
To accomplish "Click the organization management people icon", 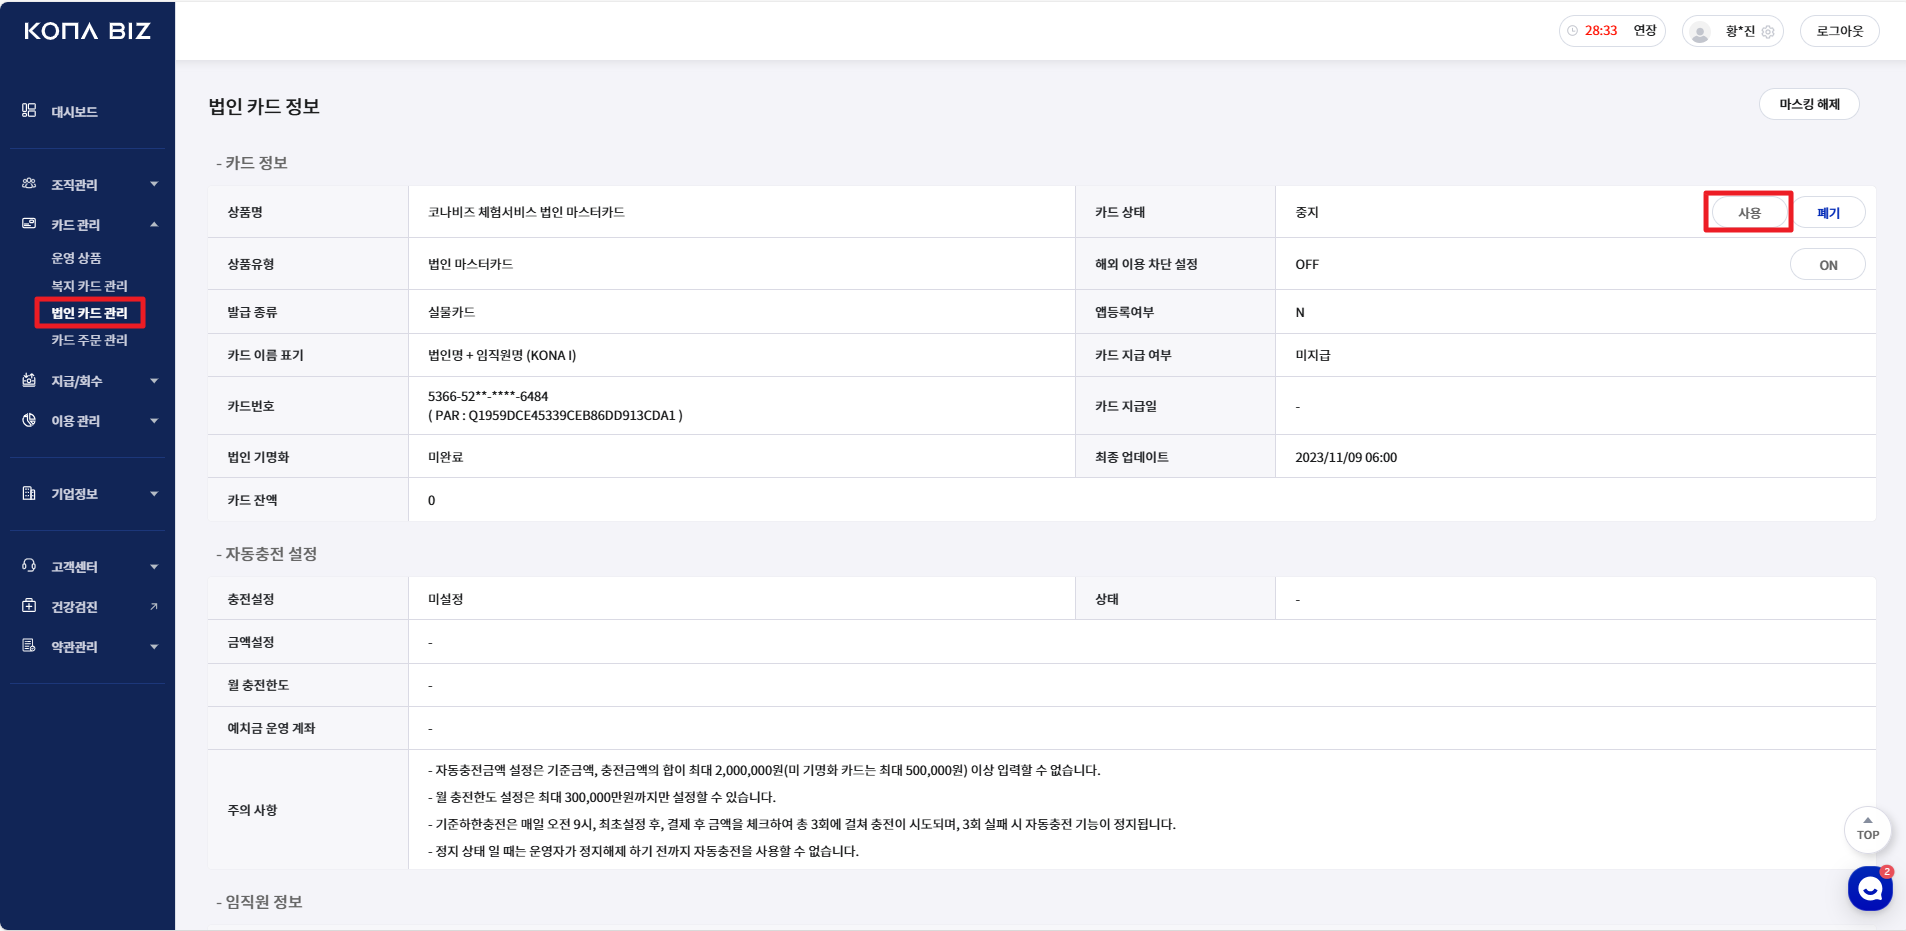I will point(29,184).
